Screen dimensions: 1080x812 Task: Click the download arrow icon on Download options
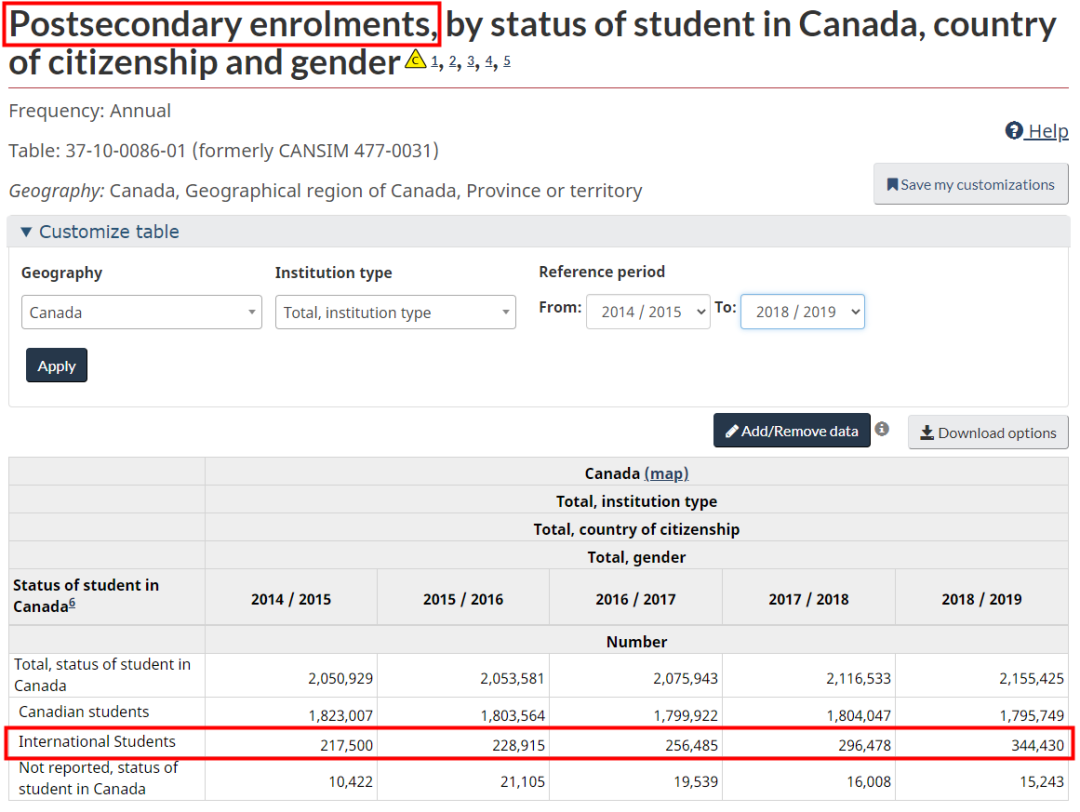pyautogui.click(x=927, y=433)
